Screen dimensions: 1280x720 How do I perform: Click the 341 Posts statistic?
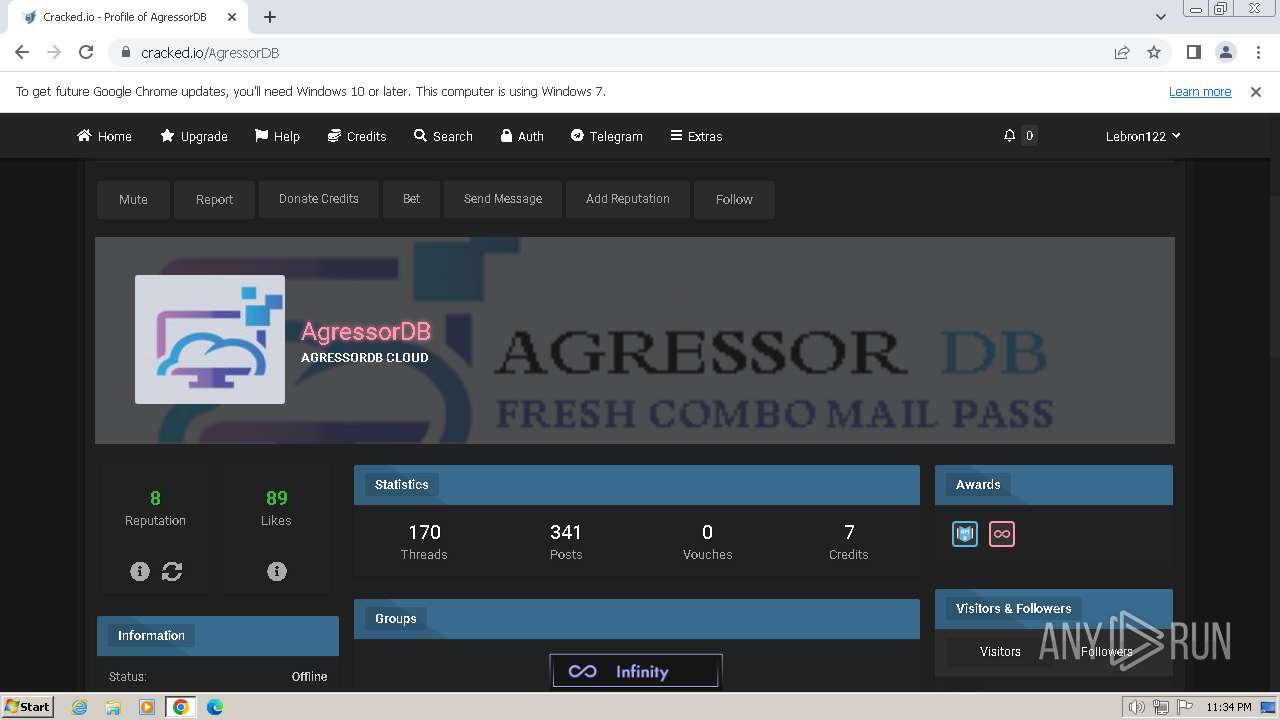coord(566,541)
